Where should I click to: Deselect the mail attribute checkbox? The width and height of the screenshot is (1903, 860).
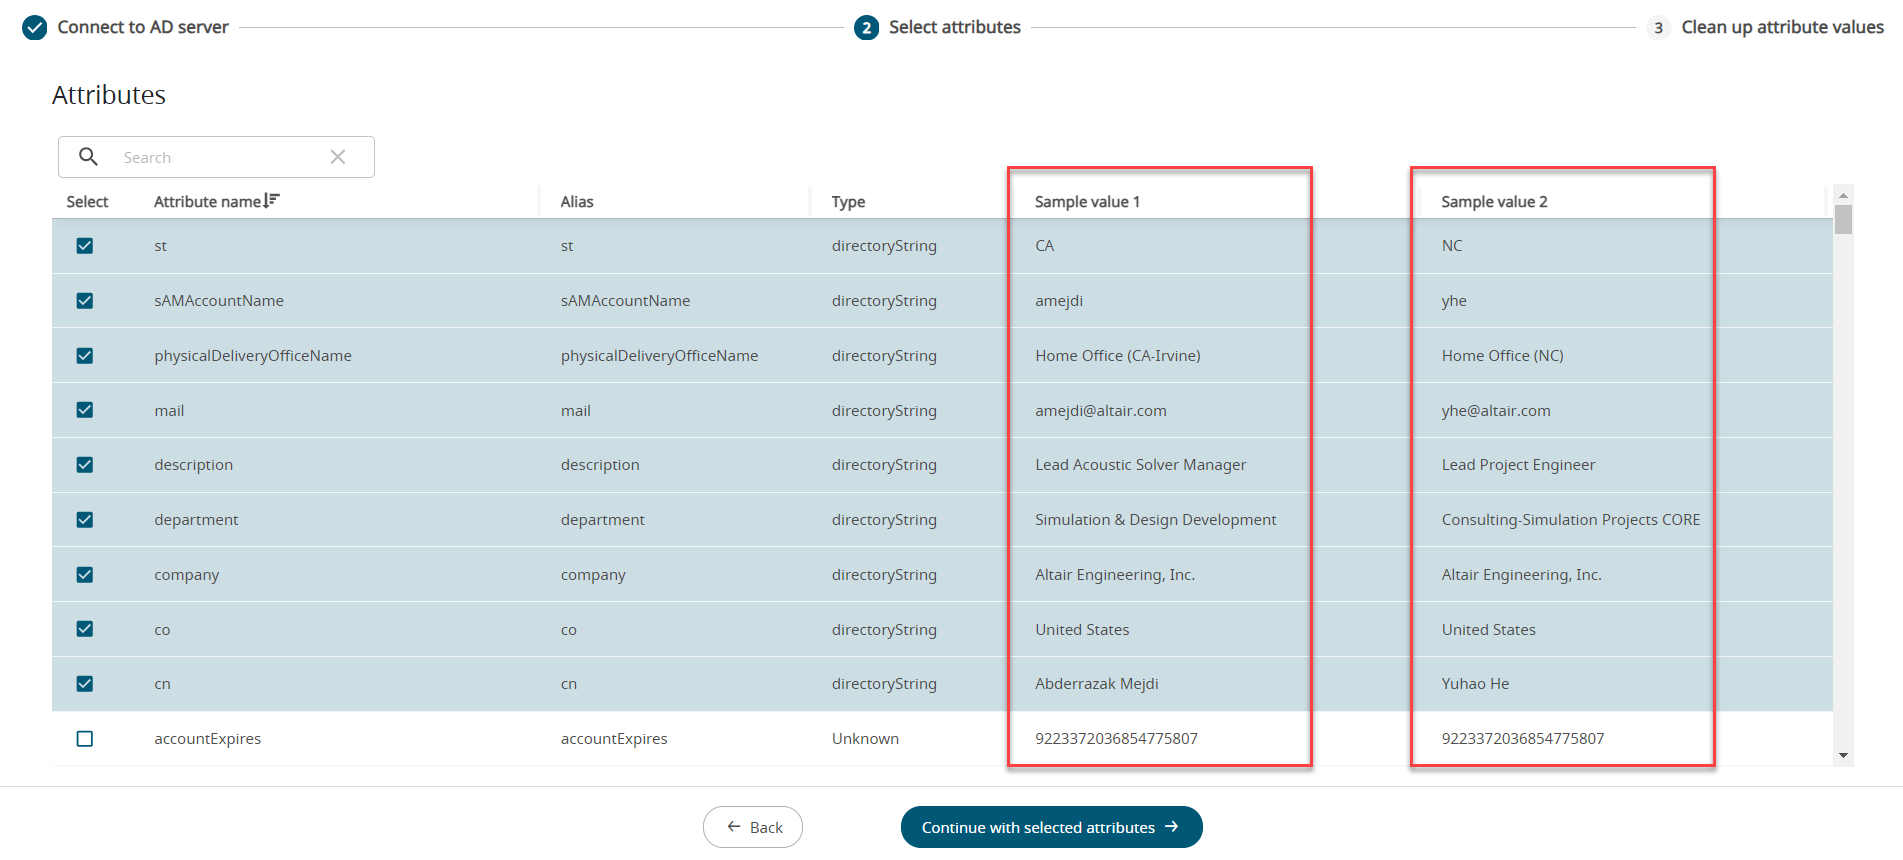(x=85, y=410)
